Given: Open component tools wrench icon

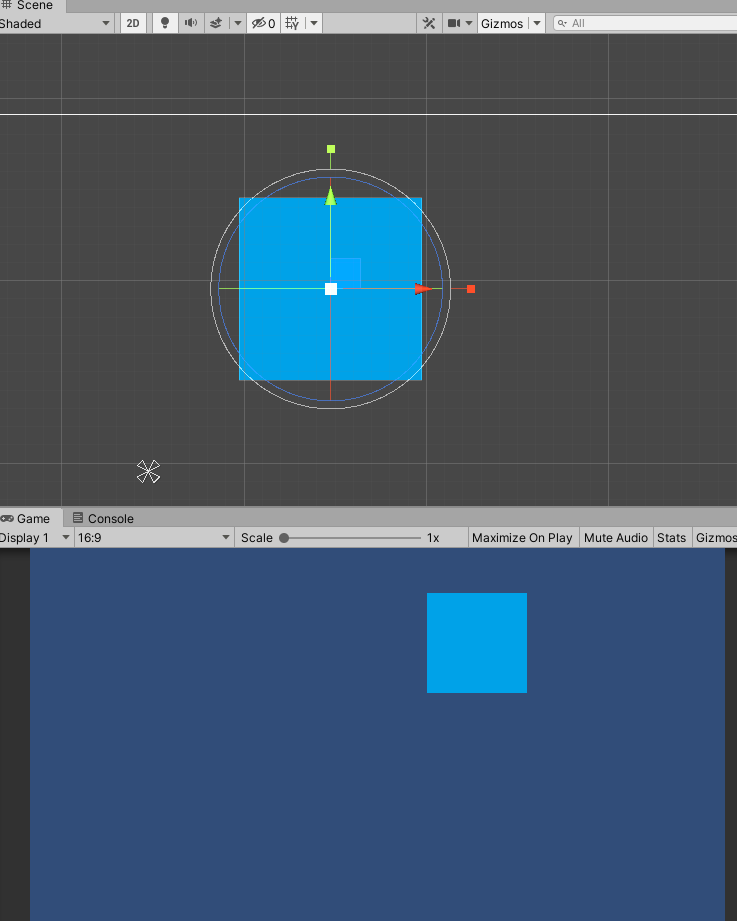Looking at the screenshot, I should [x=429, y=23].
